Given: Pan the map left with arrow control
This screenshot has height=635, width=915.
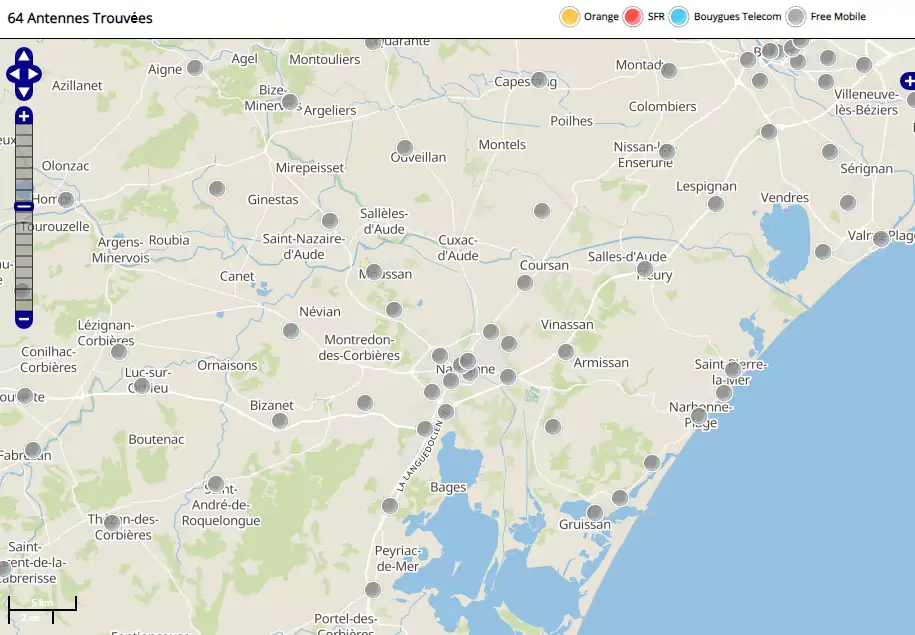Looking at the screenshot, I should point(12,74).
